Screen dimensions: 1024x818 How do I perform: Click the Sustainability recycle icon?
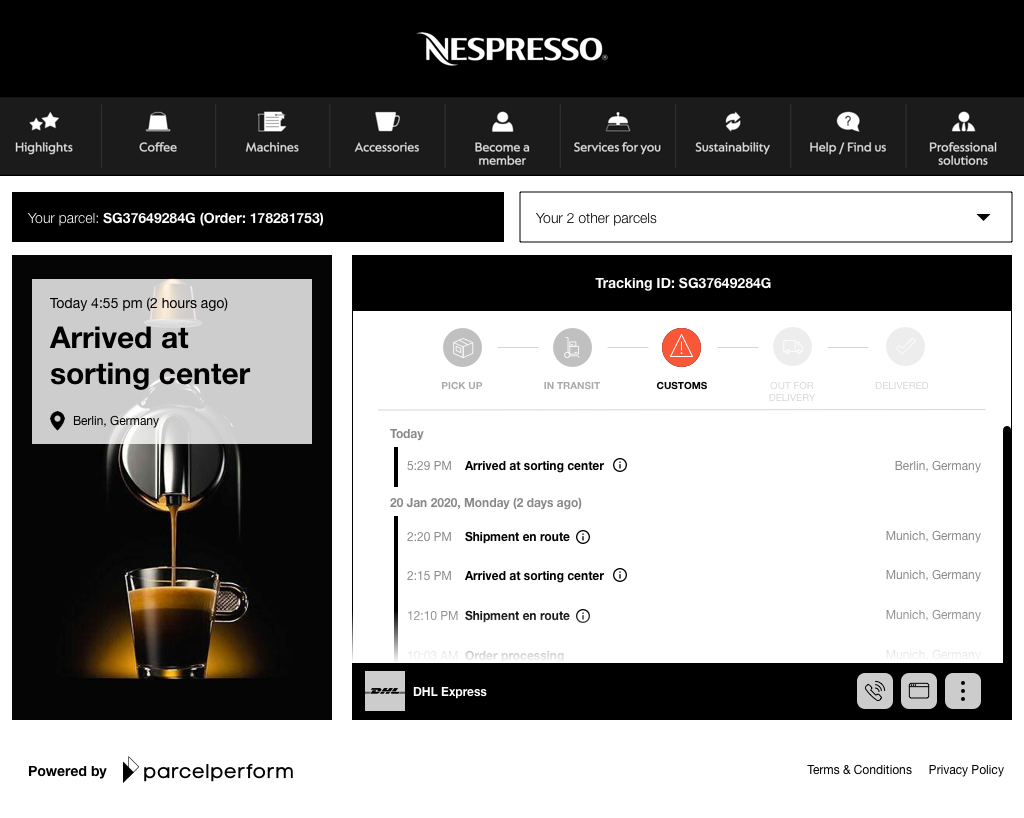(733, 121)
